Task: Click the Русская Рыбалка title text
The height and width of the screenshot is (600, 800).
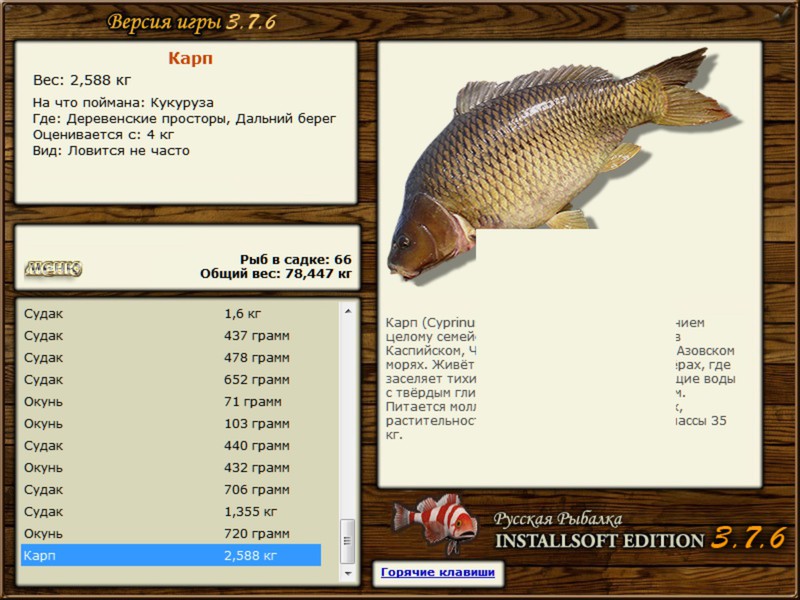Action: (x=558, y=519)
